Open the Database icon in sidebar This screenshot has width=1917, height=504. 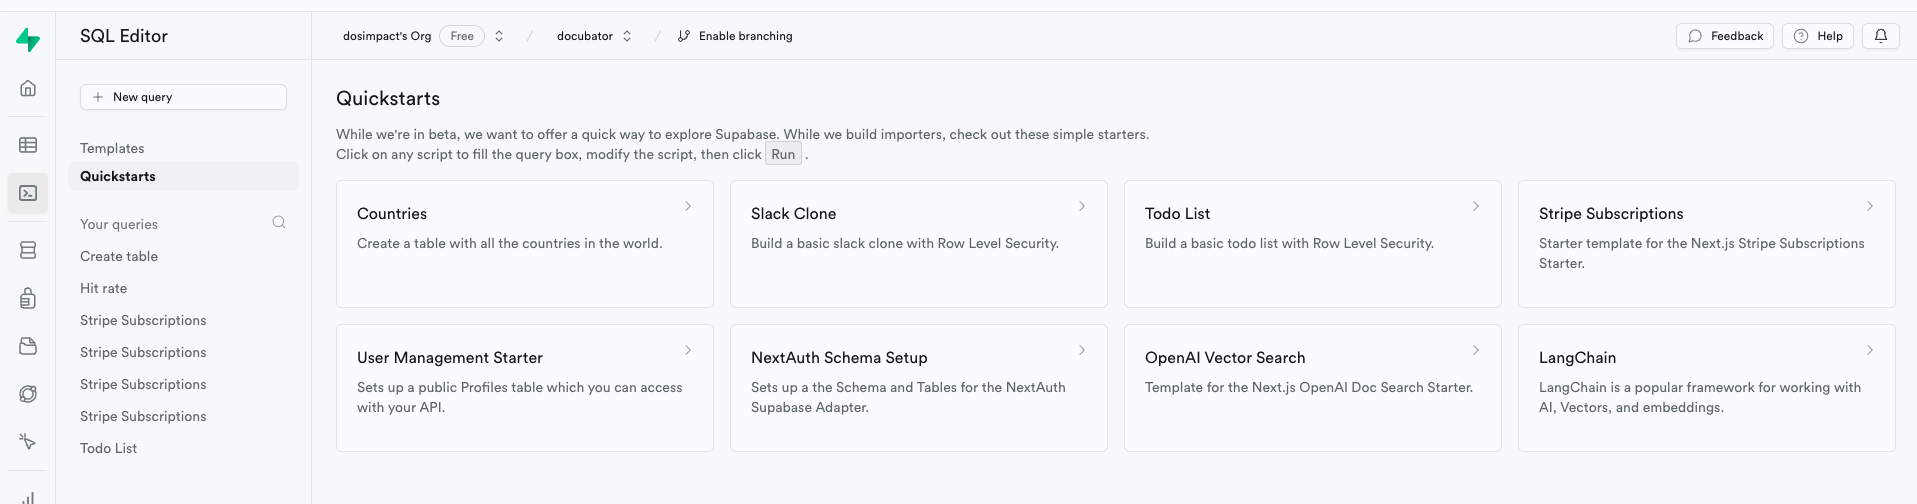(x=28, y=250)
